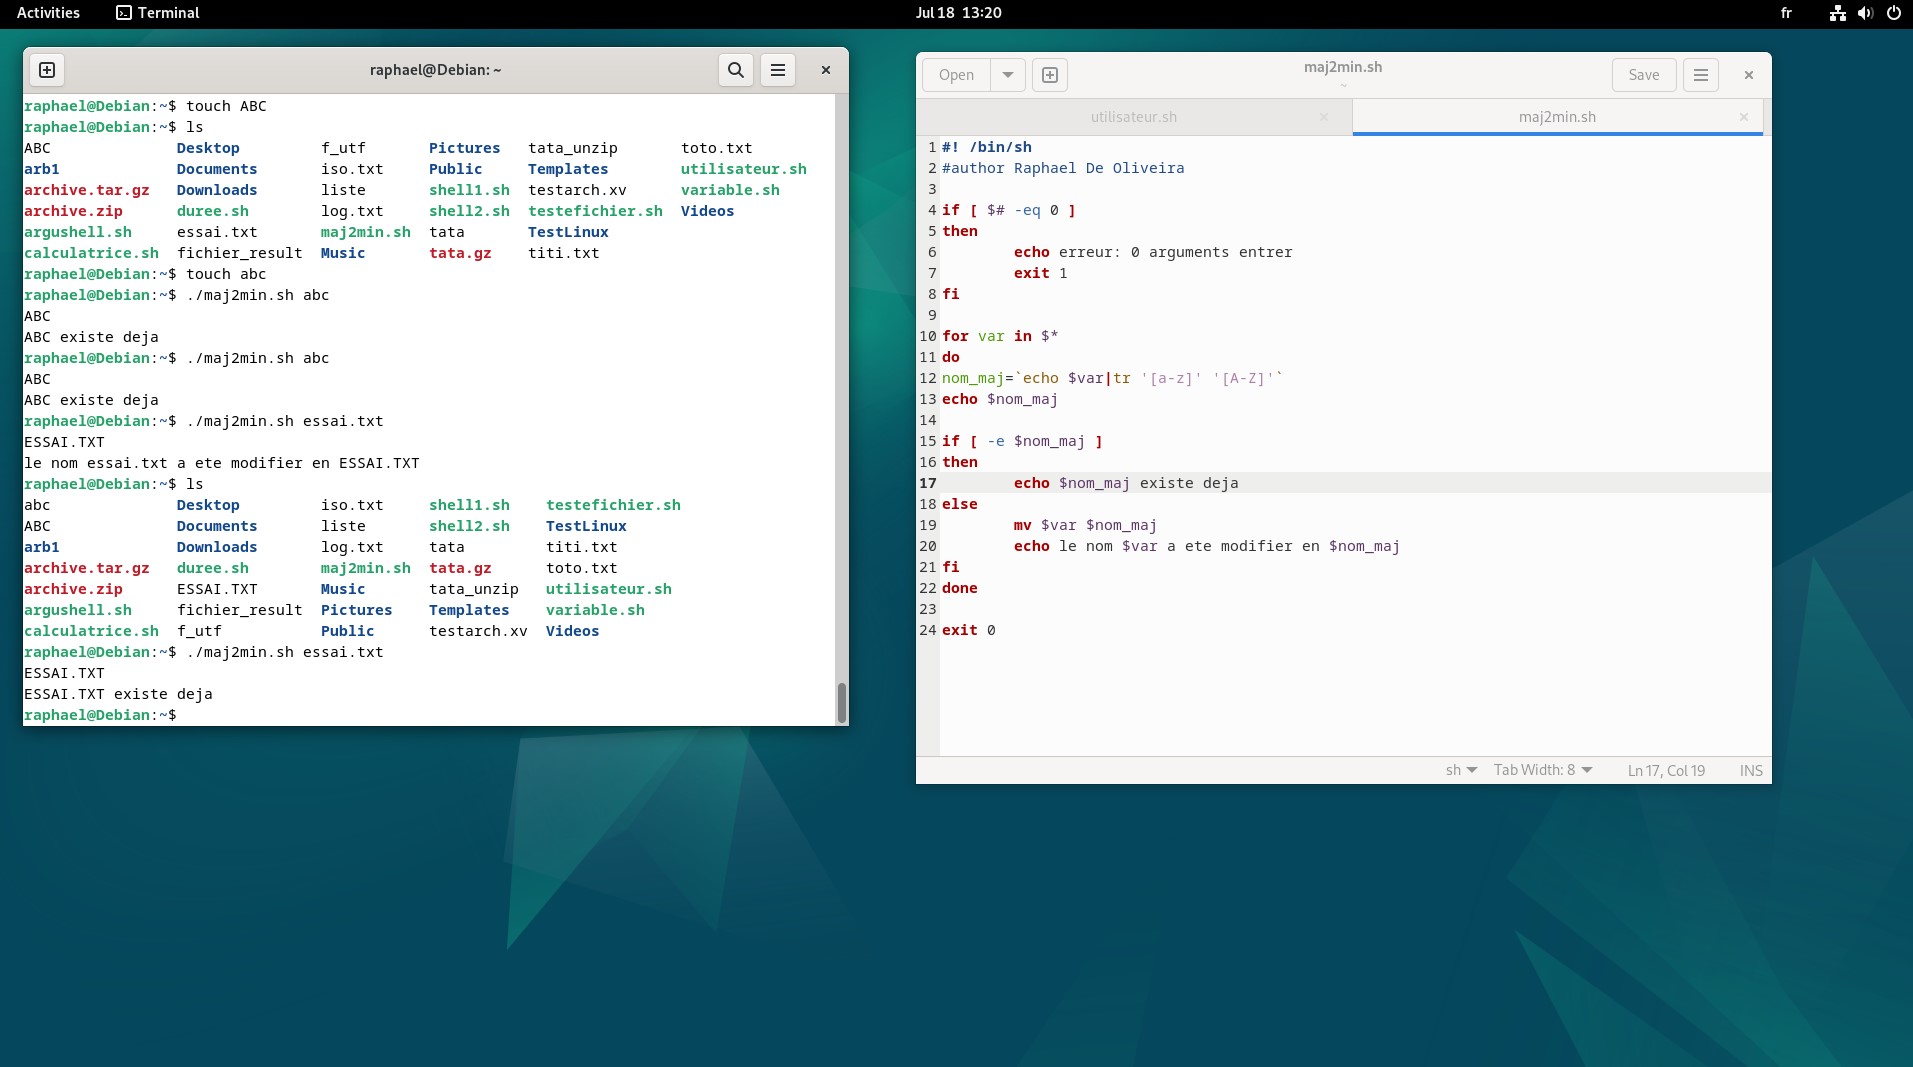The height and width of the screenshot is (1067, 1913).
Task: Click the Save button
Action: pos(1643,75)
